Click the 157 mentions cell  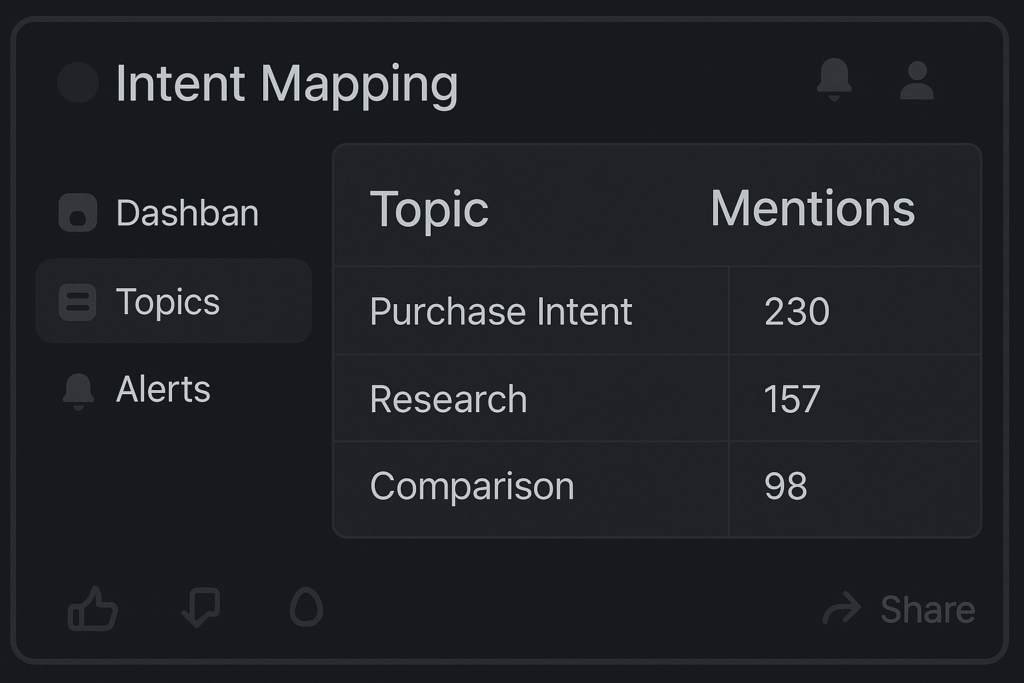[792, 399]
